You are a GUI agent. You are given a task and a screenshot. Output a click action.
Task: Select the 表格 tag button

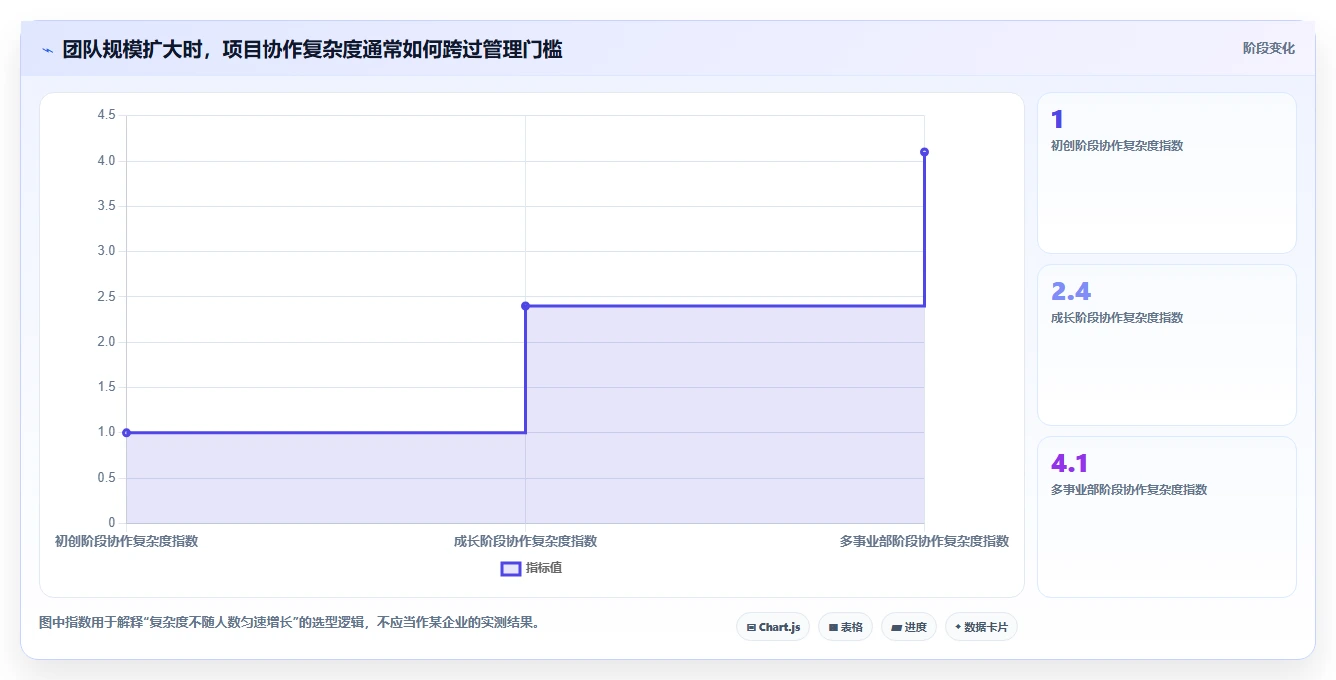click(x=845, y=627)
